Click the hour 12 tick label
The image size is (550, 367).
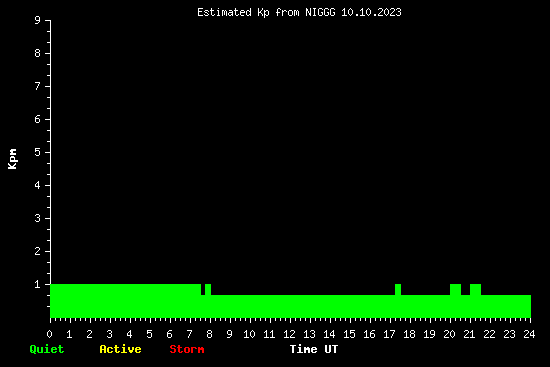click(x=289, y=334)
